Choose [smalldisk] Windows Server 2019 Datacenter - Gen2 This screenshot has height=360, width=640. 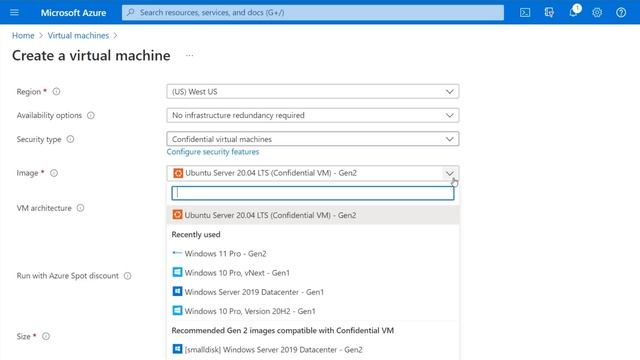point(313,349)
